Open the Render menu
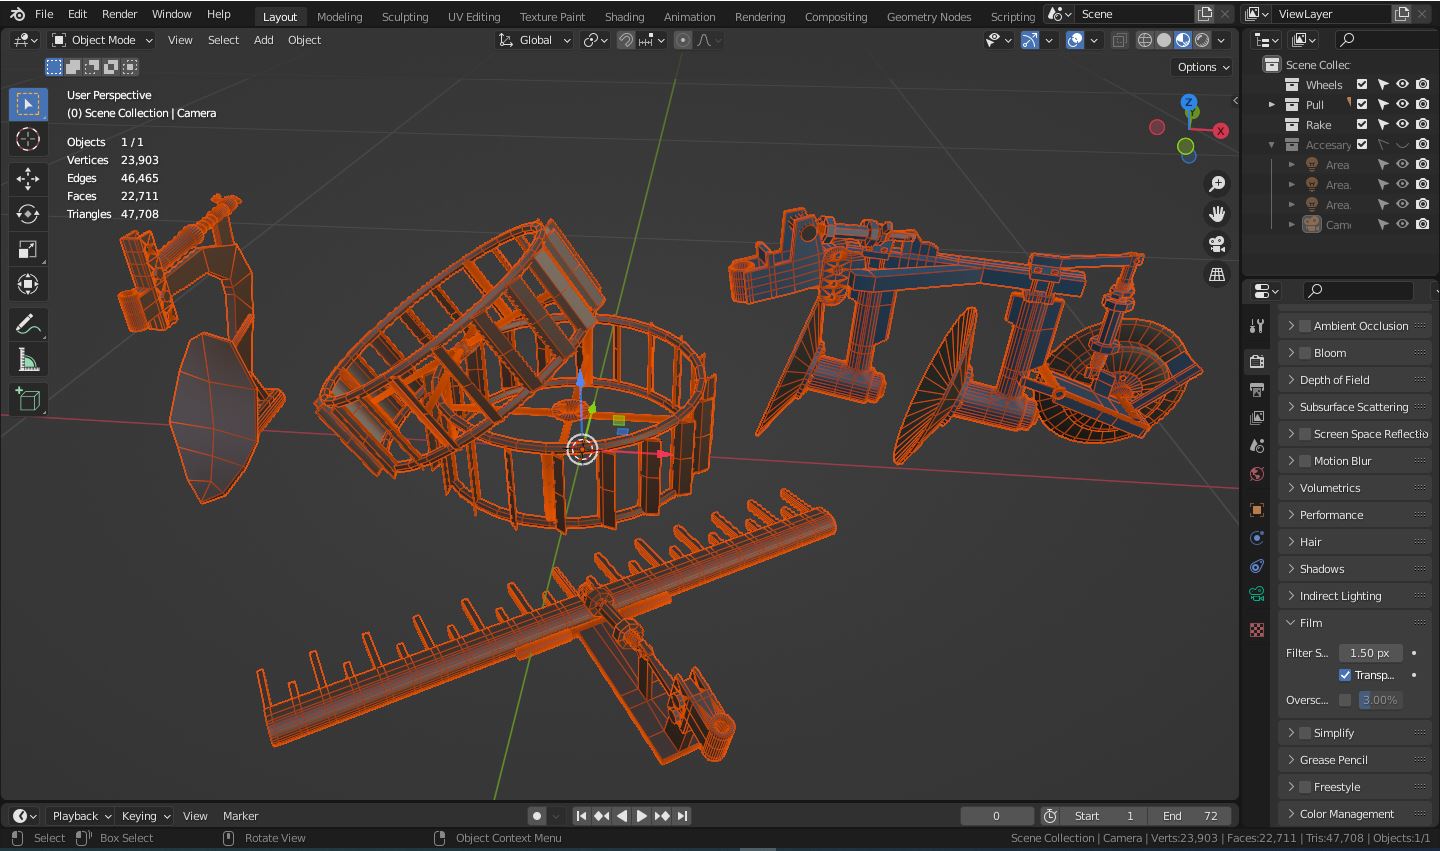 (x=119, y=15)
